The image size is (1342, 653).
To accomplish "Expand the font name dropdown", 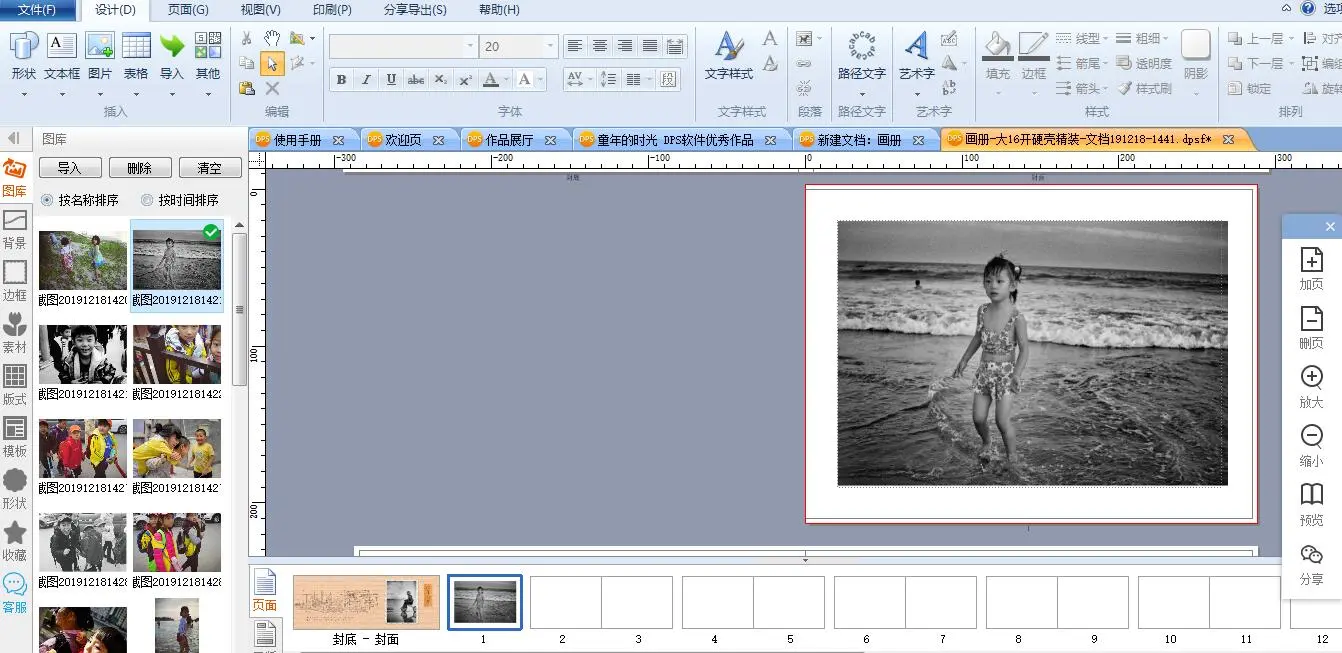I will click(470, 46).
